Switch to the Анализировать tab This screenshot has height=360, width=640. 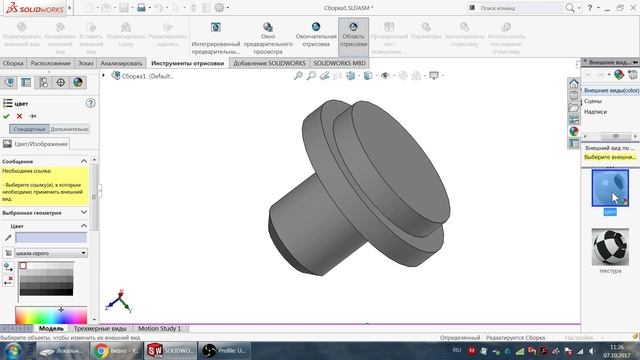(121, 63)
